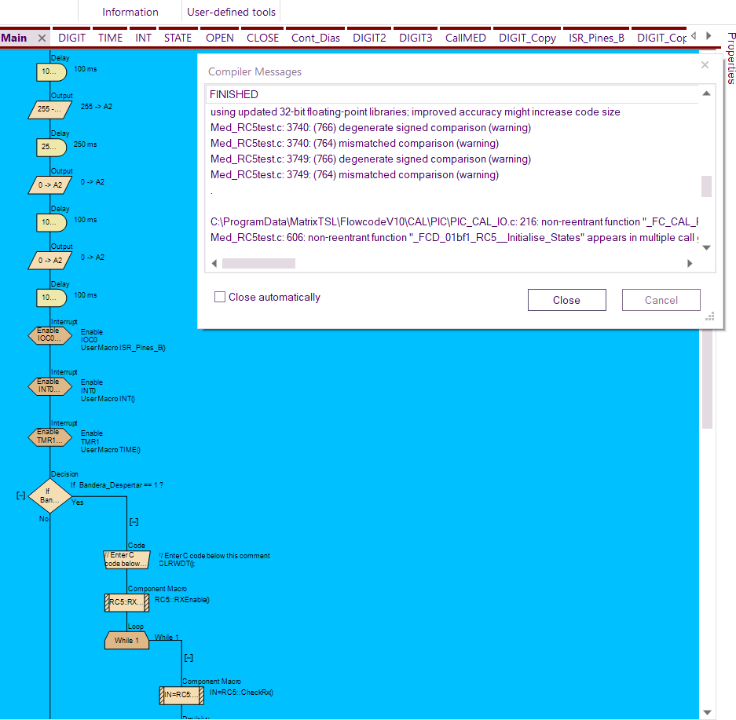Image resolution: width=736 pixels, height=720 pixels.
Task: Switch to the INT tab
Action: coord(143,38)
